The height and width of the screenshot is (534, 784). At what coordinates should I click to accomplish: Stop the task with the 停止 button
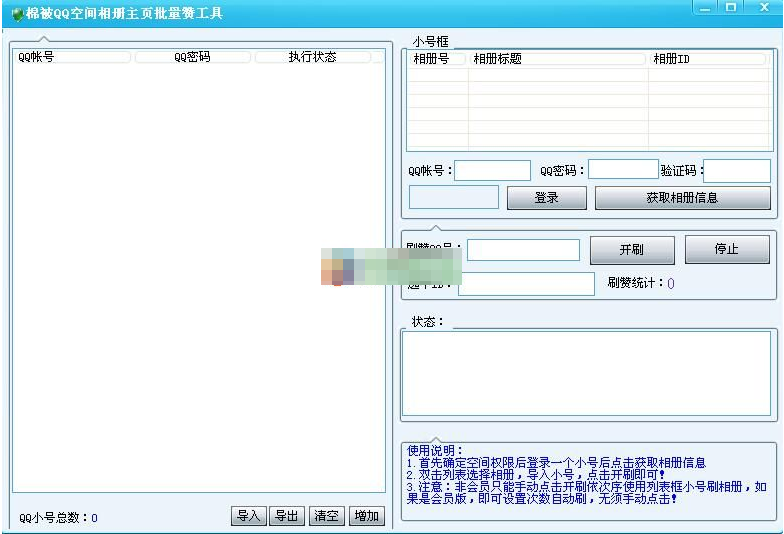(726, 250)
